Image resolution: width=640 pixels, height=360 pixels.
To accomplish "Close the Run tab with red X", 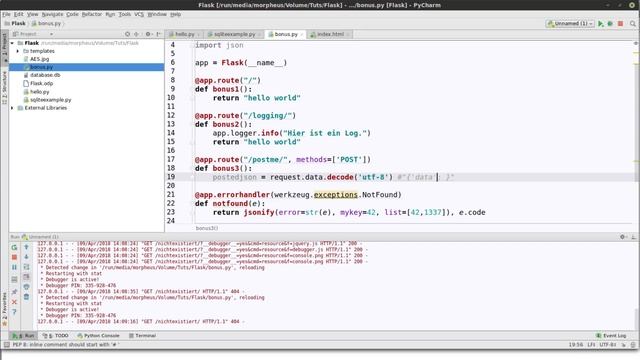I will [x=14, y=302].
